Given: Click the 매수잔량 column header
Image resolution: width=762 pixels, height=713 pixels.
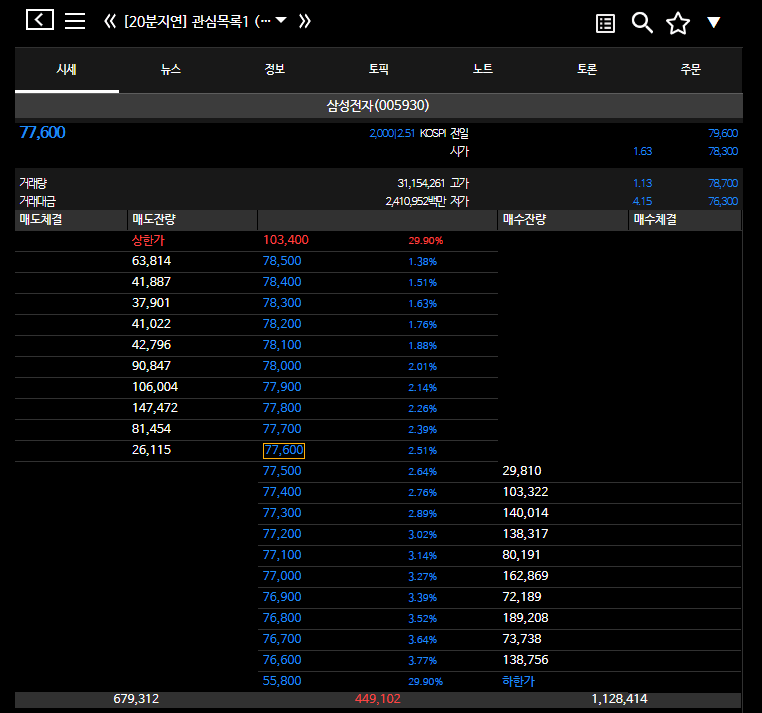Looking at the screenshot, I should [x=563, y=220].
